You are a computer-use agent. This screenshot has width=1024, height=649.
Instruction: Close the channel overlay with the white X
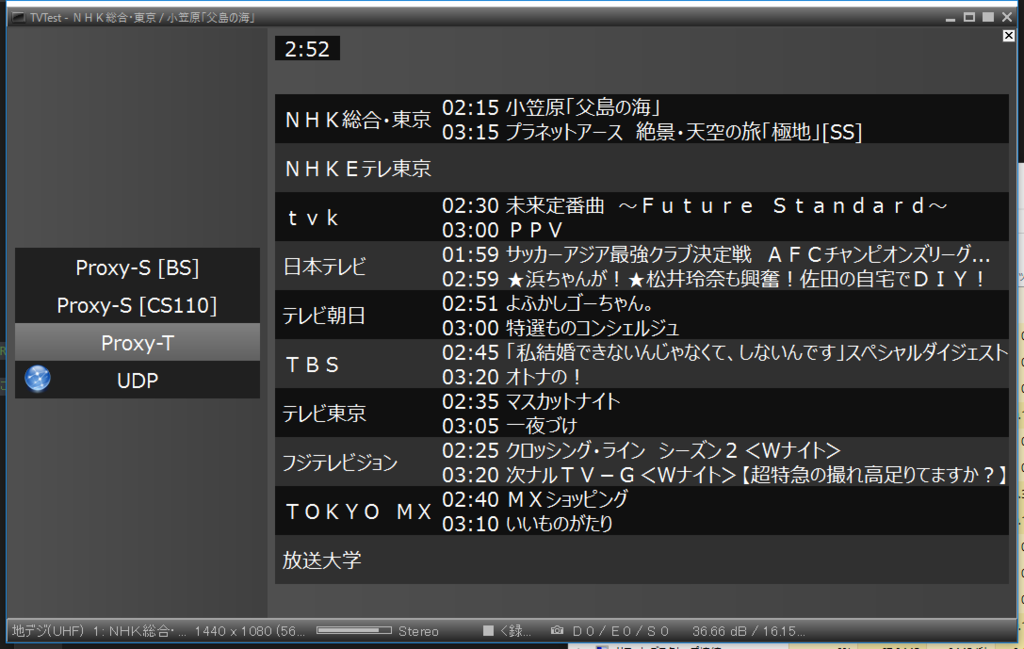click(x=1008, y=36)
